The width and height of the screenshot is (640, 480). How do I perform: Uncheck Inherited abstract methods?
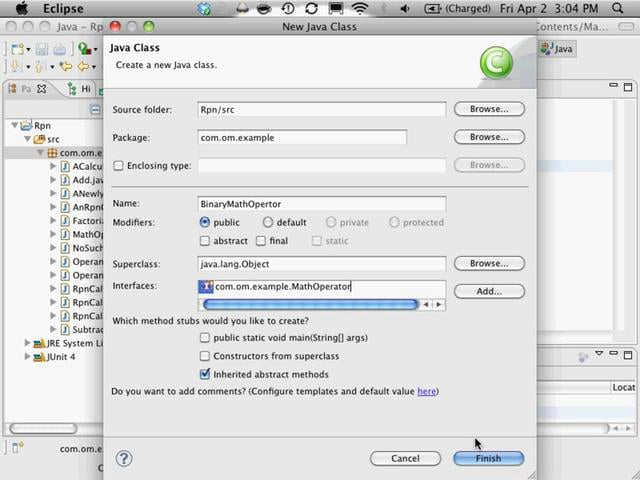point(205,374)
